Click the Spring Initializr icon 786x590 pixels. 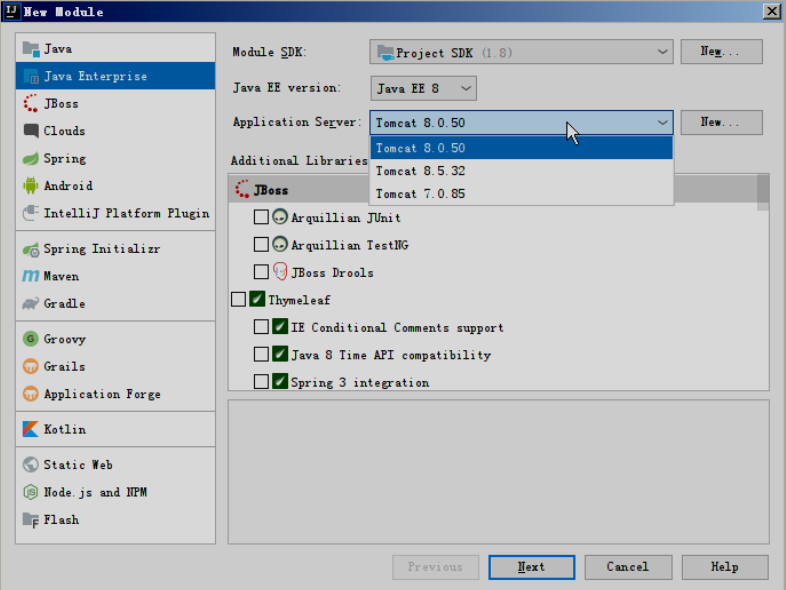coord(31,249)
